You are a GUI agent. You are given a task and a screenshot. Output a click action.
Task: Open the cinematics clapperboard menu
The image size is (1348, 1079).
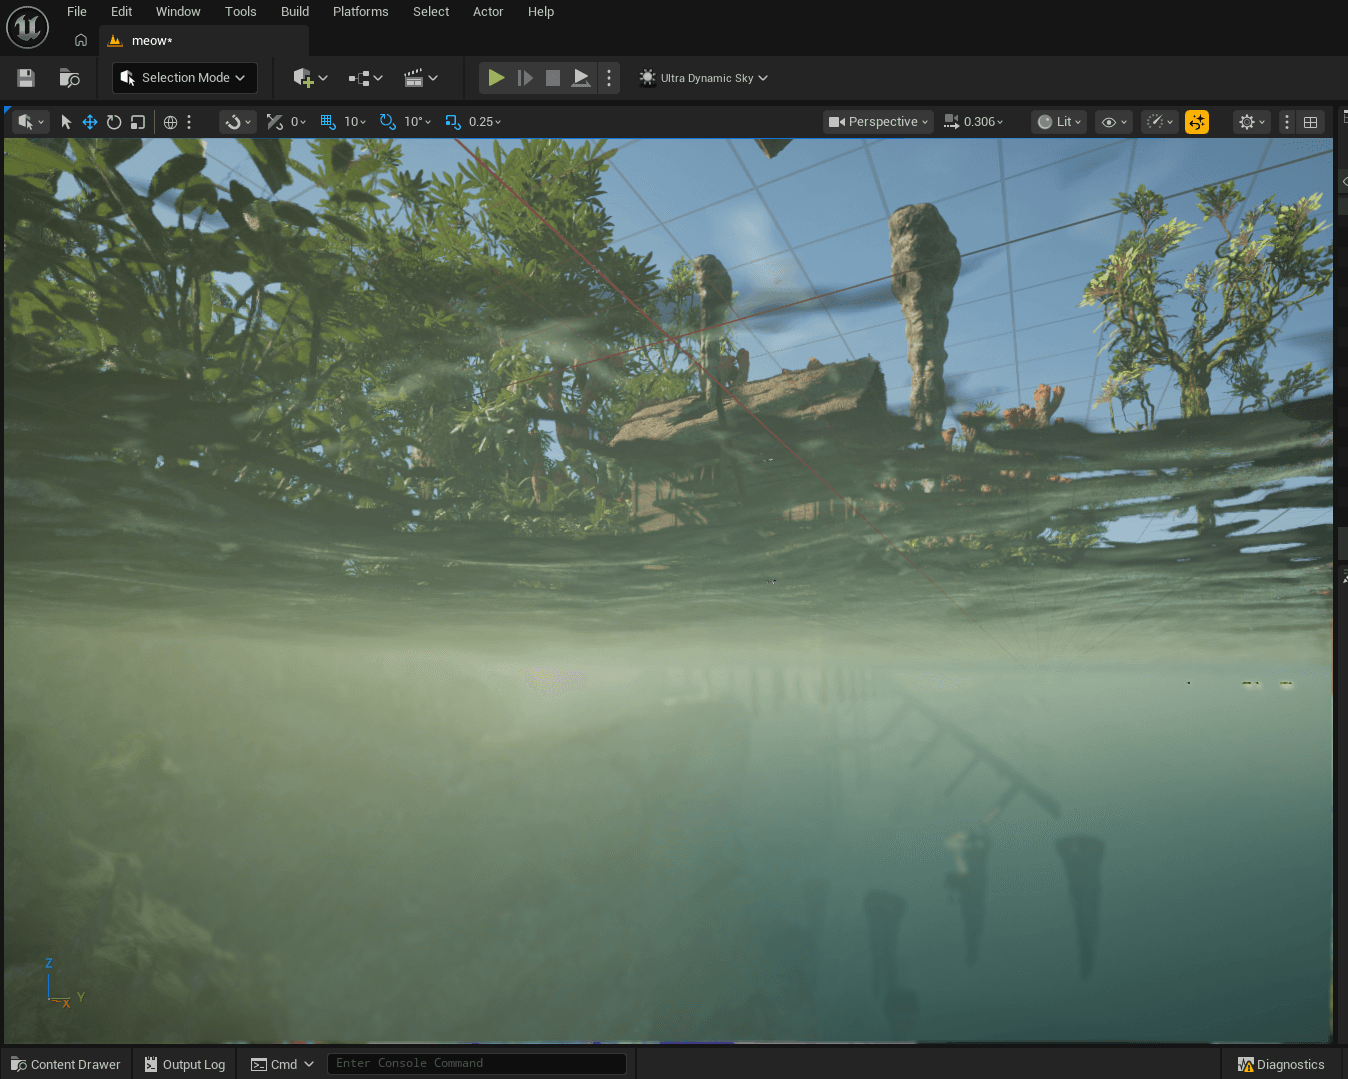[x=420, y=78]
